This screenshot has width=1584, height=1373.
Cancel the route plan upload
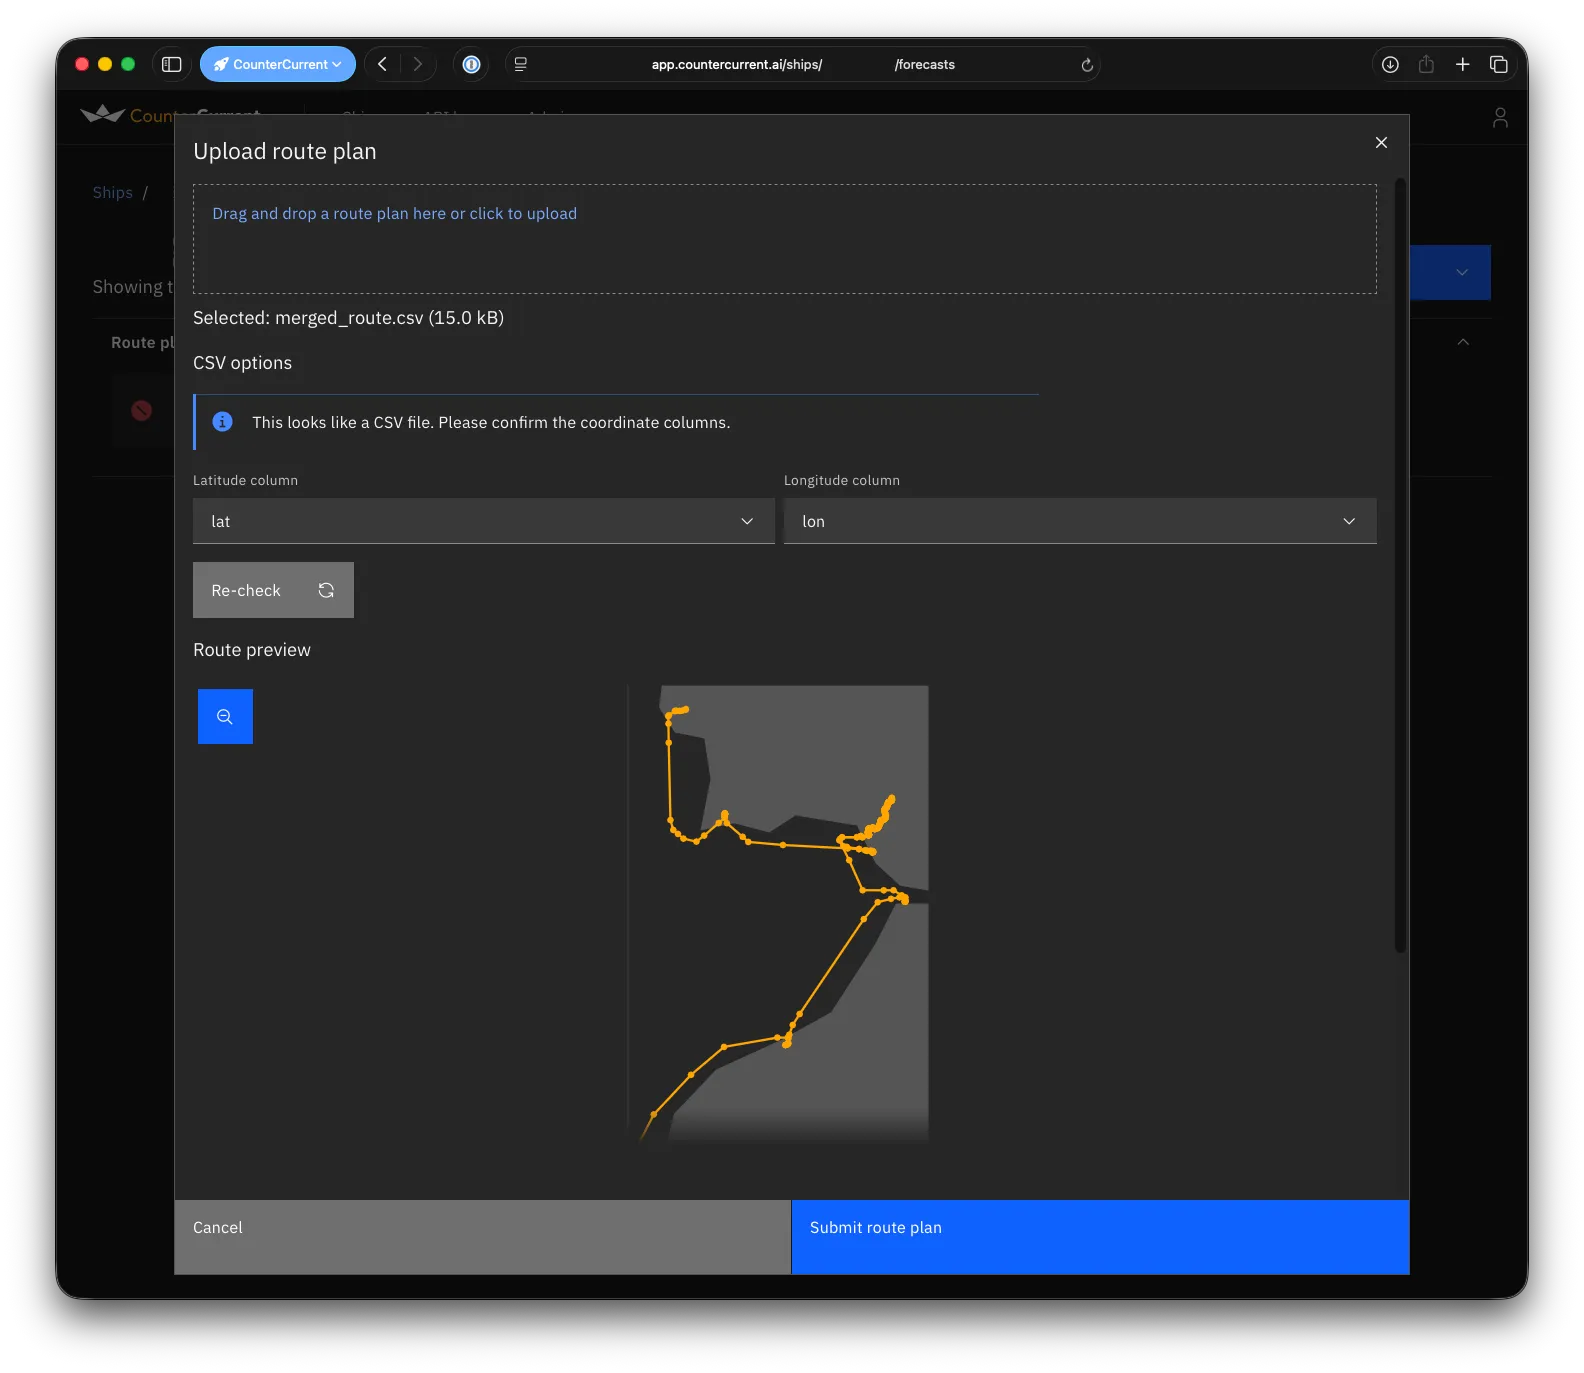click(483, 1237)
